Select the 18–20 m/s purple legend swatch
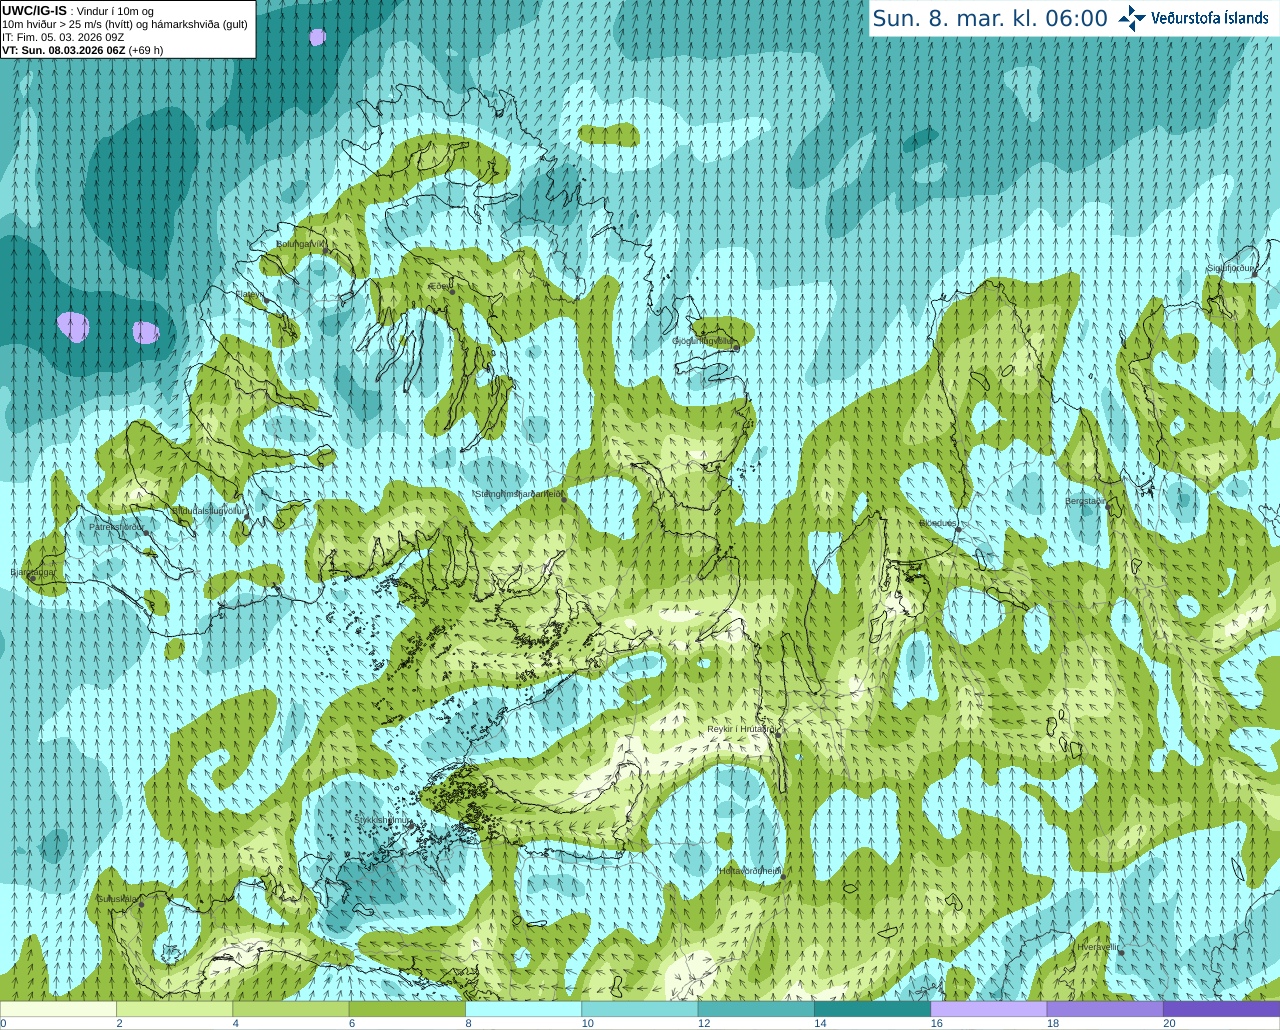 tap(1105, 1009)
